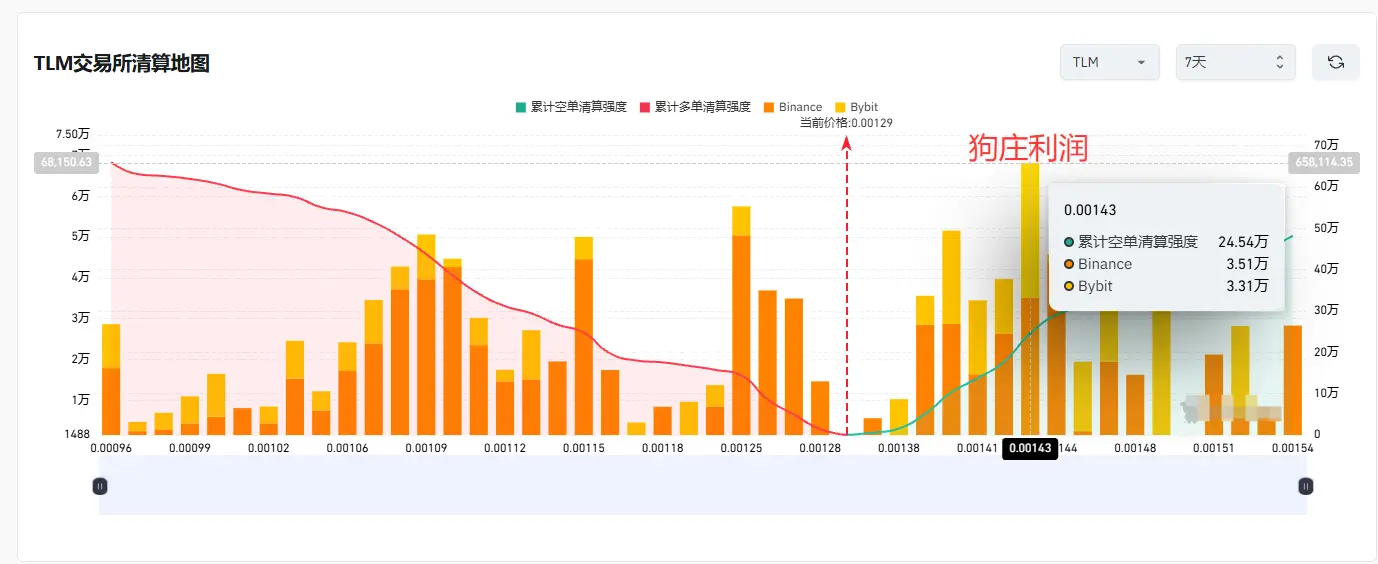Click the 当前价格:0.00129 label
The width and height of the screenshot is (1378, 564).
[x=846, y=123]
